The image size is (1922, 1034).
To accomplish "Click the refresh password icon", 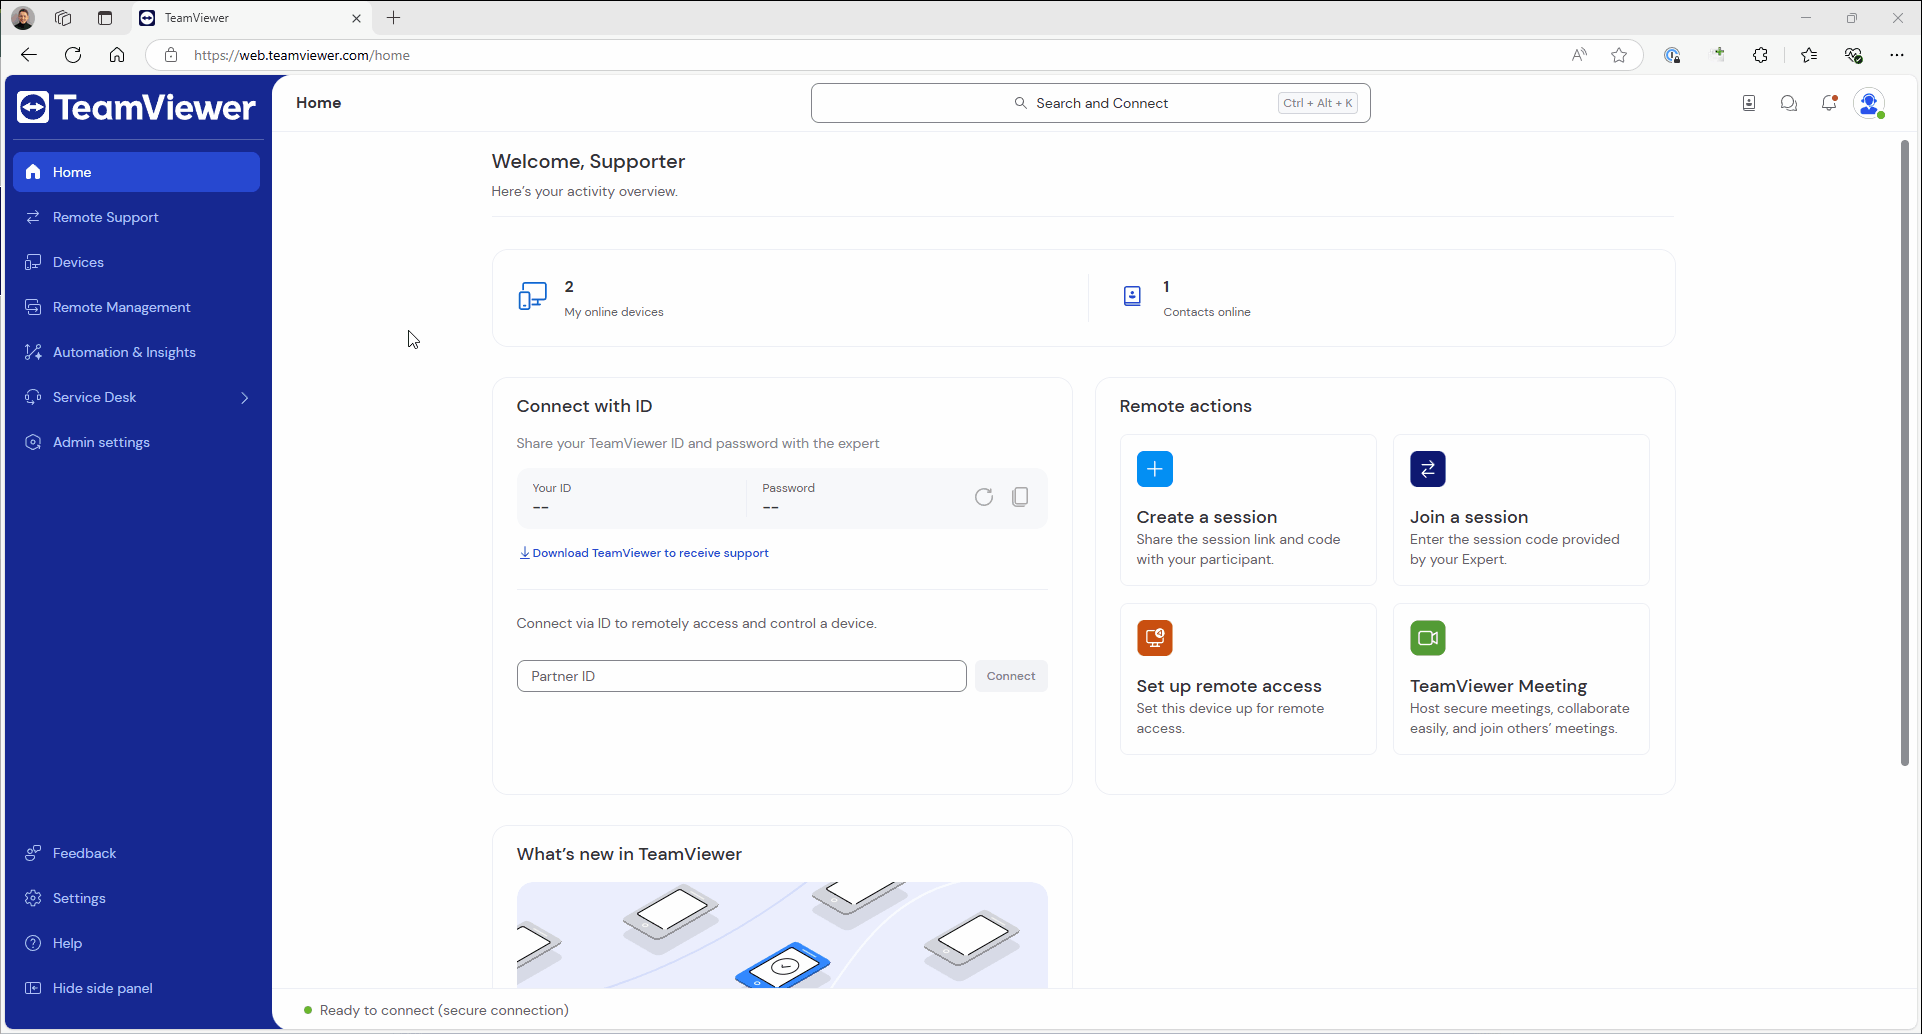I will click(x=984, y=497).
